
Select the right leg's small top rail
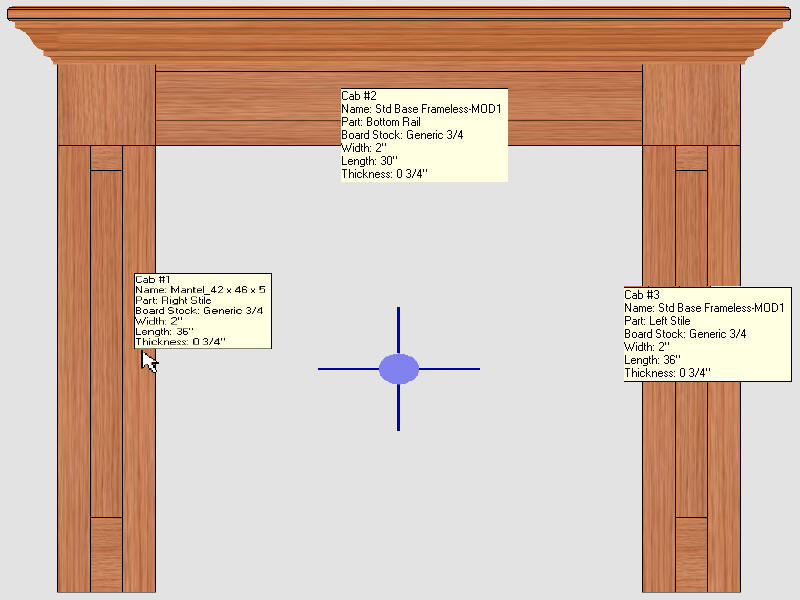691,158
